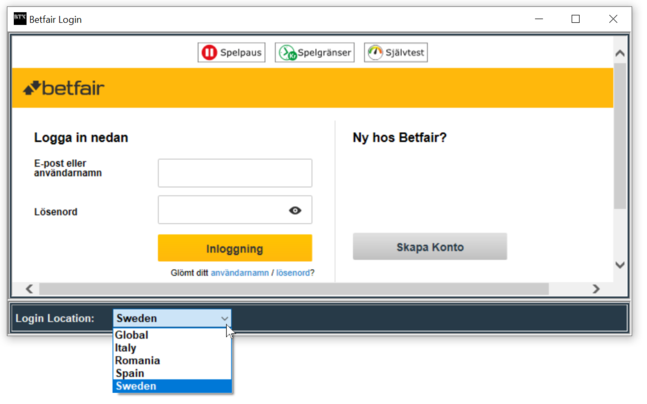Focus the E-post eller användarnamn field
647x404 pixels.
235,173
